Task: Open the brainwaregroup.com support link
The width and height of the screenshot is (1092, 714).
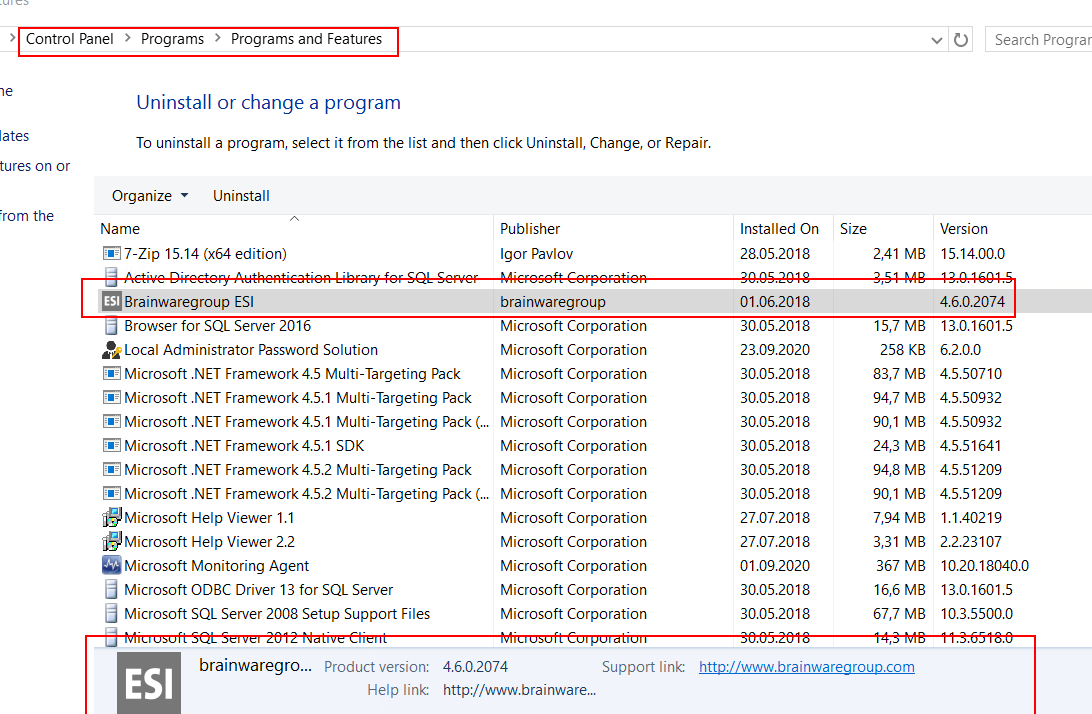Action: tap(806, 667)
